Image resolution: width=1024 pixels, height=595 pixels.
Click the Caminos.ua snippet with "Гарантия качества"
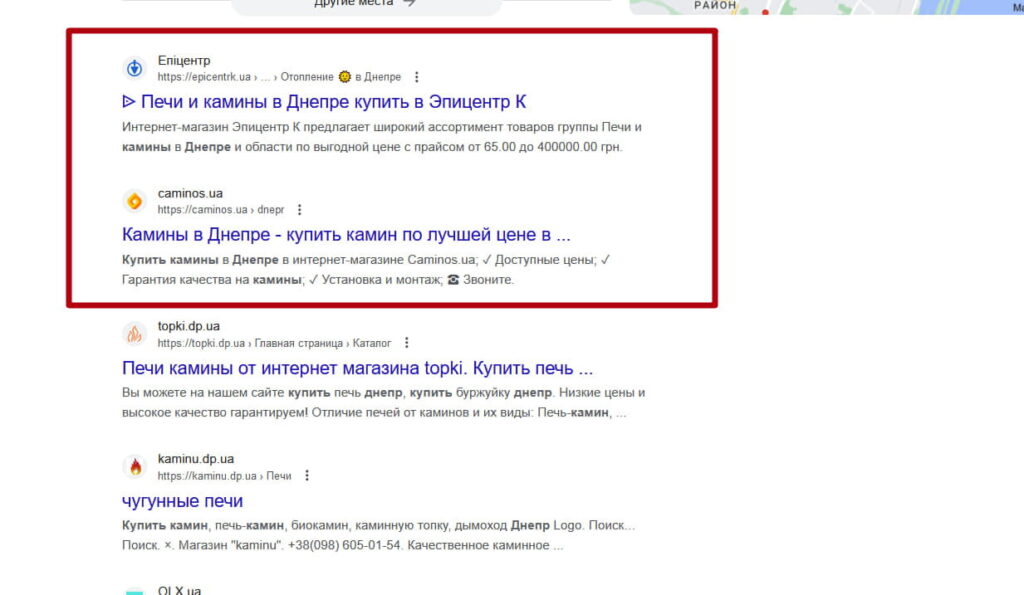(366, 270)
